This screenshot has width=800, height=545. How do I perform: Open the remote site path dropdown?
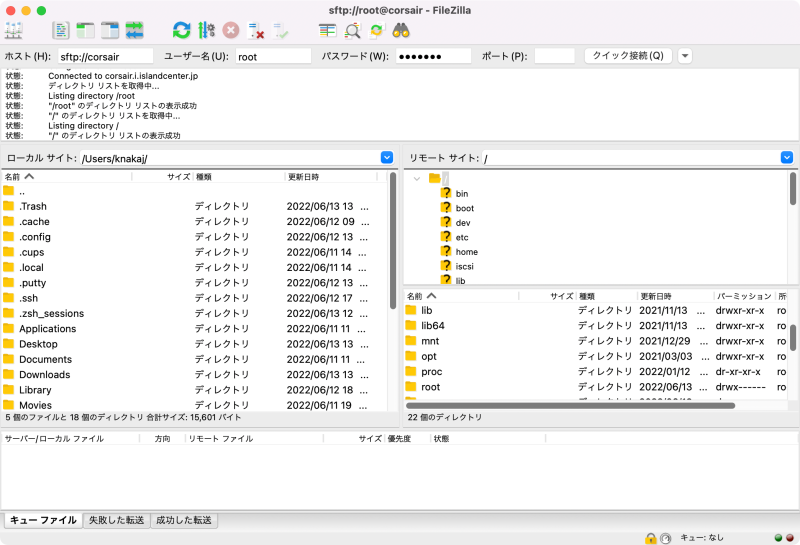point(787,158)
